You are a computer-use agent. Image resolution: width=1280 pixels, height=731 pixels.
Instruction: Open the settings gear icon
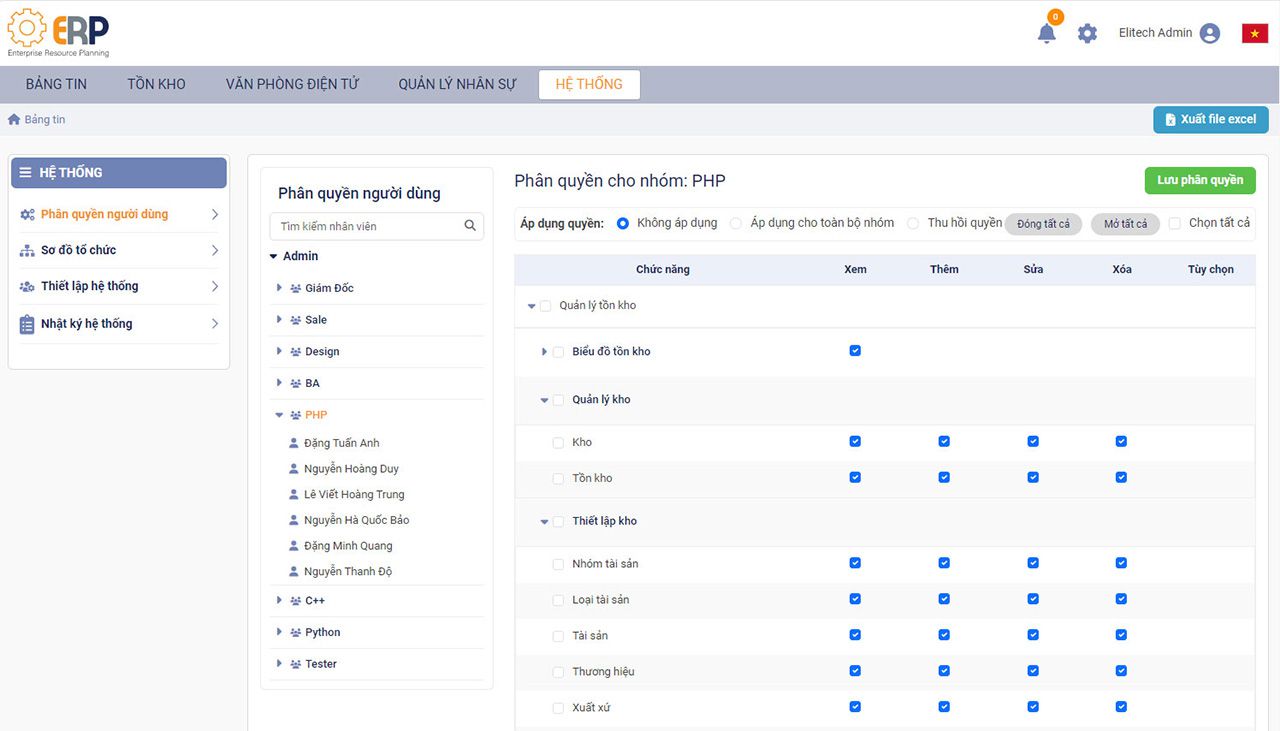point(1087,33)
